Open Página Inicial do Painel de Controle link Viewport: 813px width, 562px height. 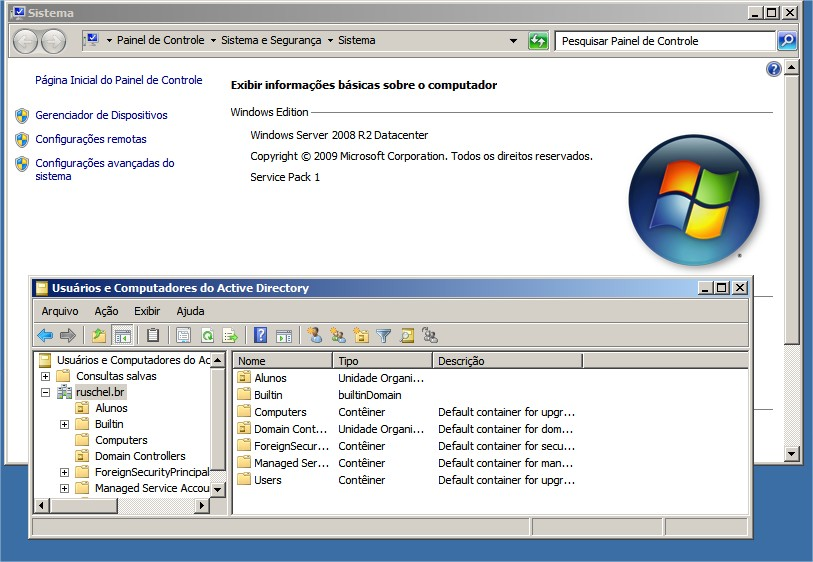pyautogui.click(x=119, y=80)
